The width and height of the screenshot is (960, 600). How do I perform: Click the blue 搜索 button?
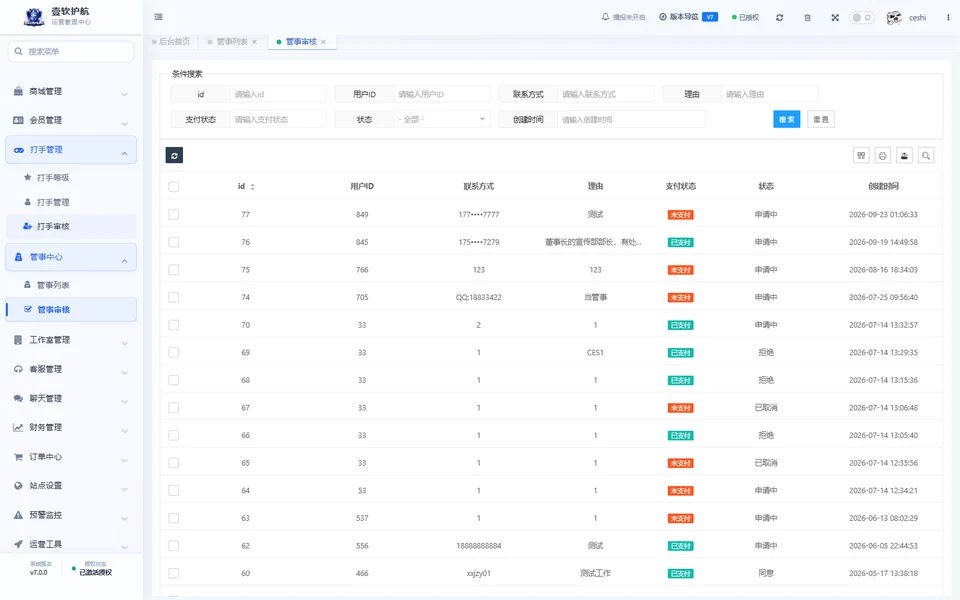click(x=787, y=119)
